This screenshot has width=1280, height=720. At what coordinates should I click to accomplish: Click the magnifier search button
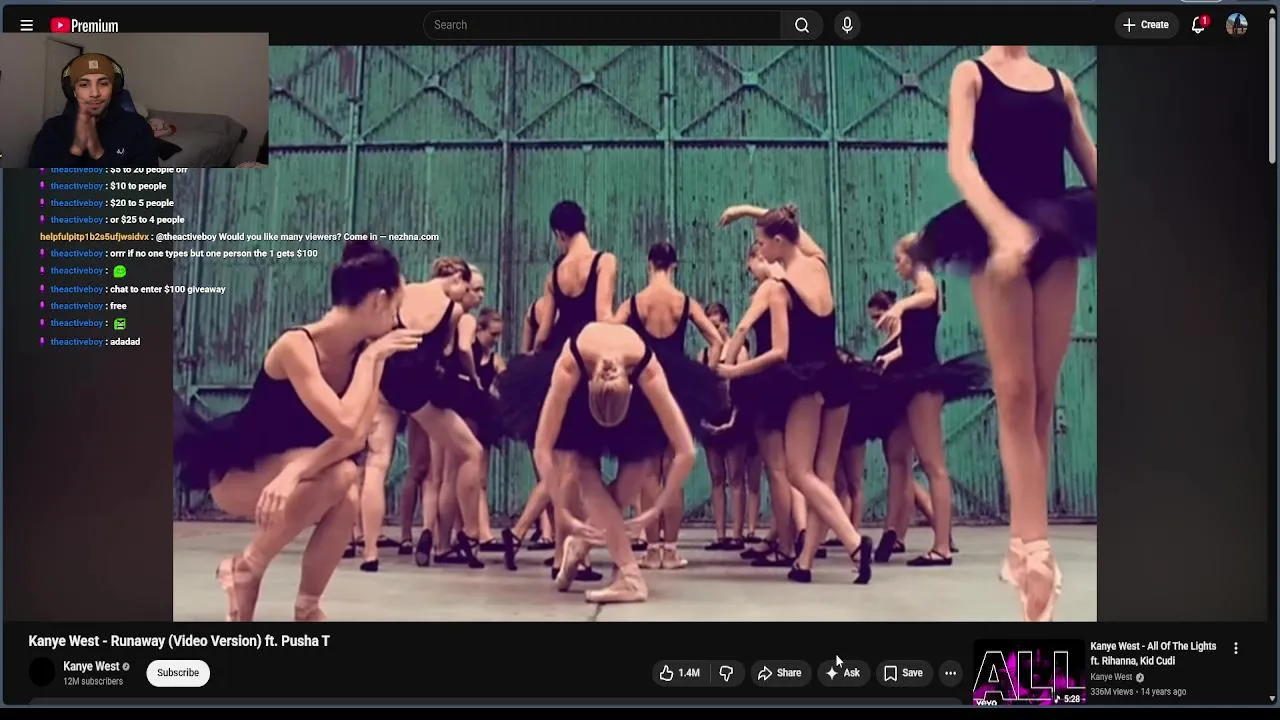pos(802,25)
